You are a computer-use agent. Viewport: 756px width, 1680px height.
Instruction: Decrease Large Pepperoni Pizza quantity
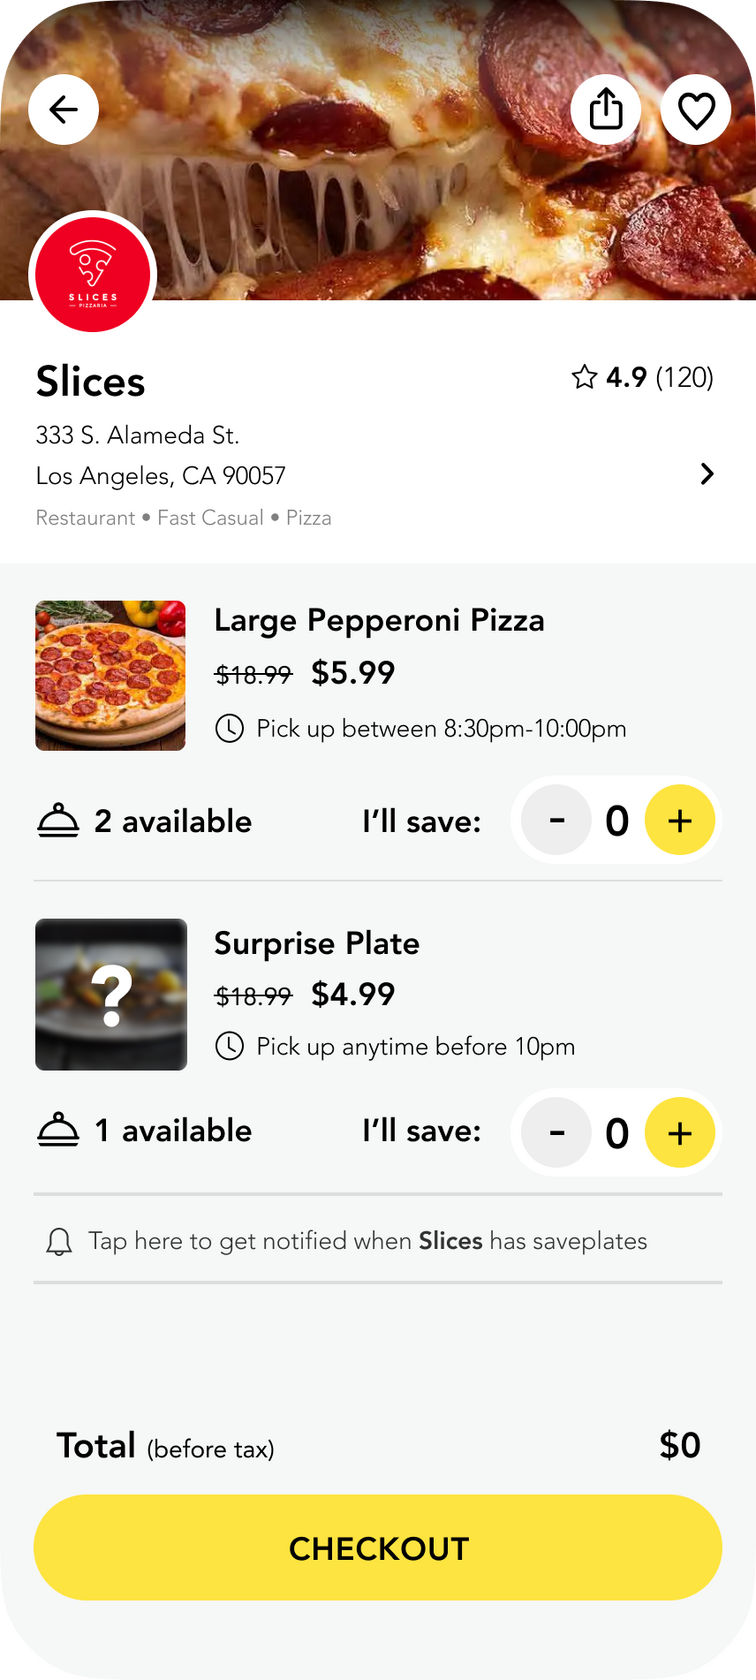[557, 821]
